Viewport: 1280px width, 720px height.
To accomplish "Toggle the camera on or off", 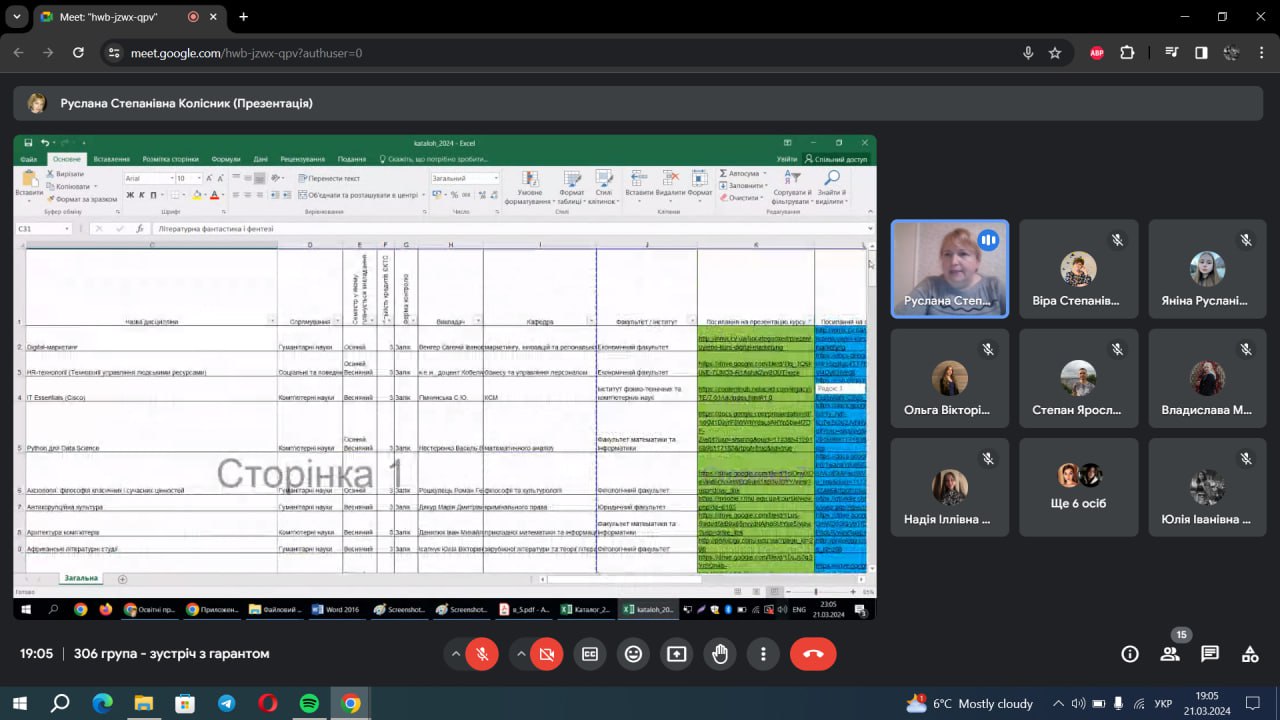I will tap(547, 654).
